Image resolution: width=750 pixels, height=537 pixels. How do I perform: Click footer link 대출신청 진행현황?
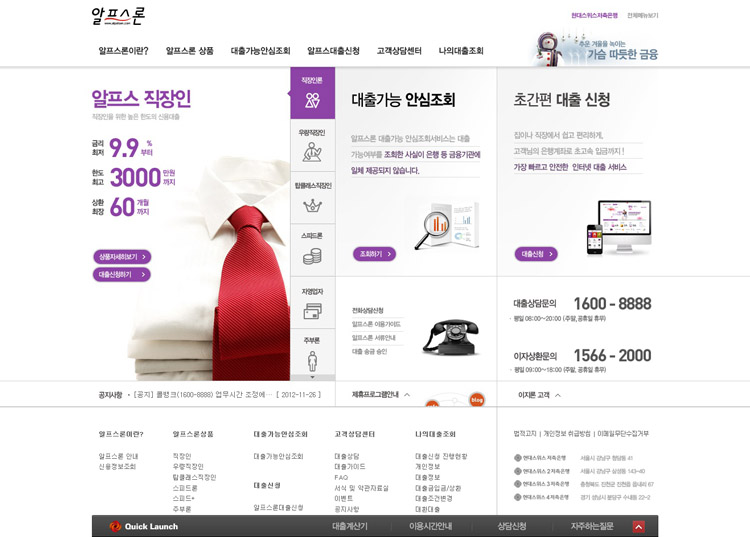pos(441,456)
